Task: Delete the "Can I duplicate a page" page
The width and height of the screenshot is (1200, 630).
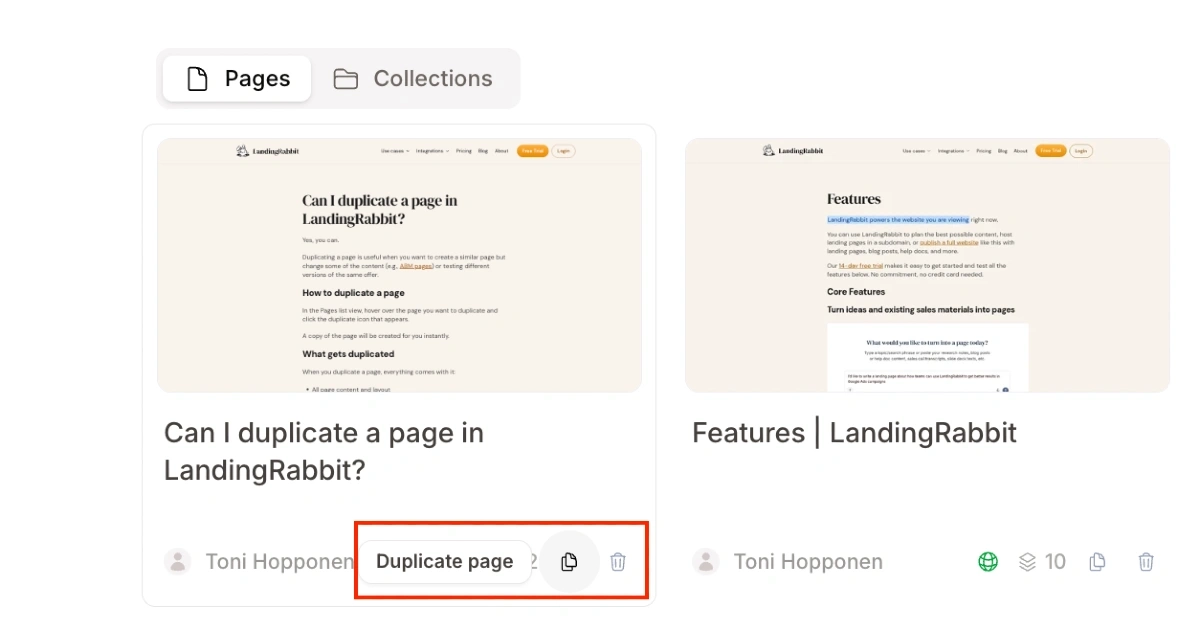Action: [618, 562]
